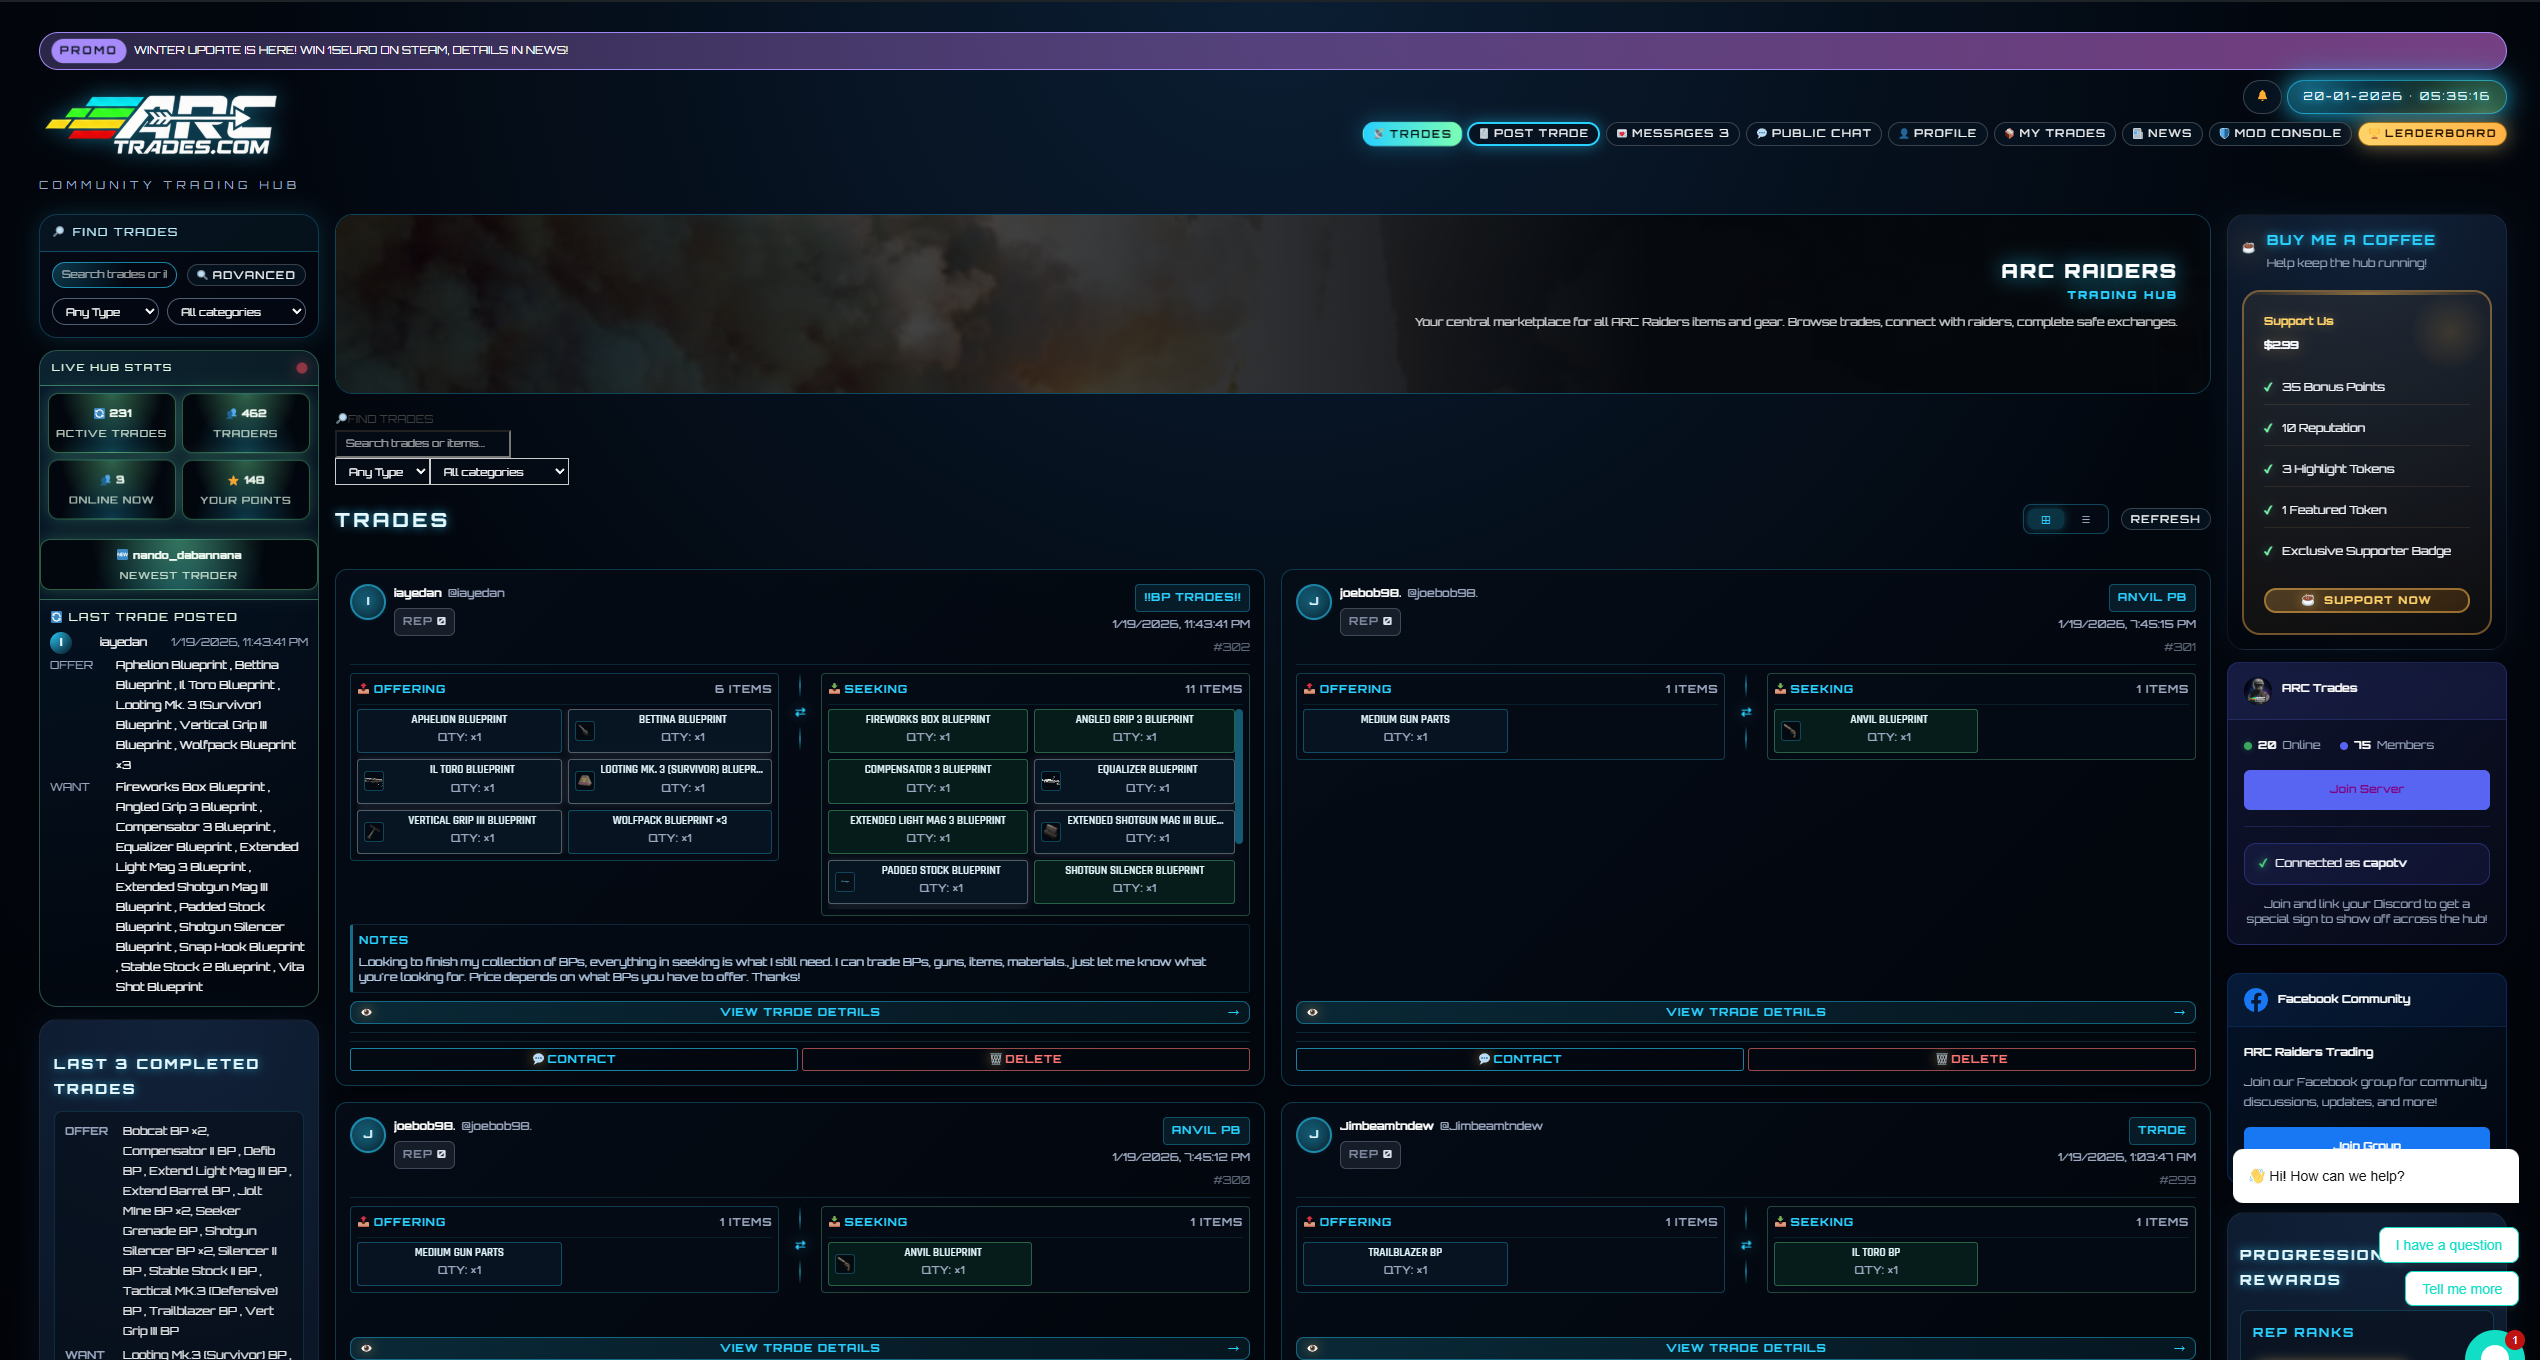The width and height of the screenshot is (2540, 1360).
Task: Click the Anvil Blueprint icon in trade #300
Action: [845, 1264]
